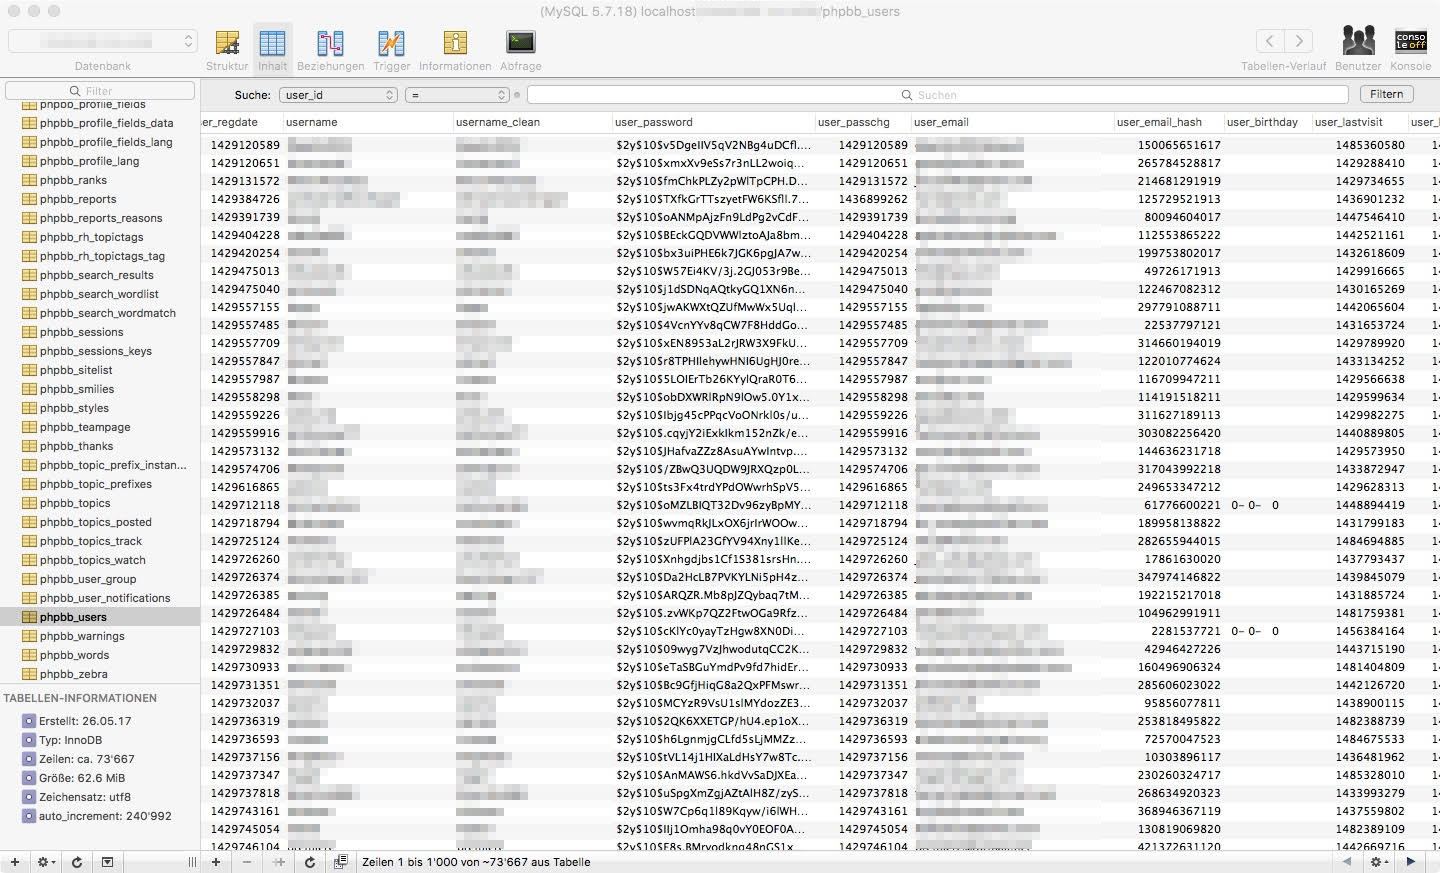Image resolution: width=1440 pixels, height=873 pixels.
Task: Refresh table contents with the reload icon
Action: (x=309, y=861)
